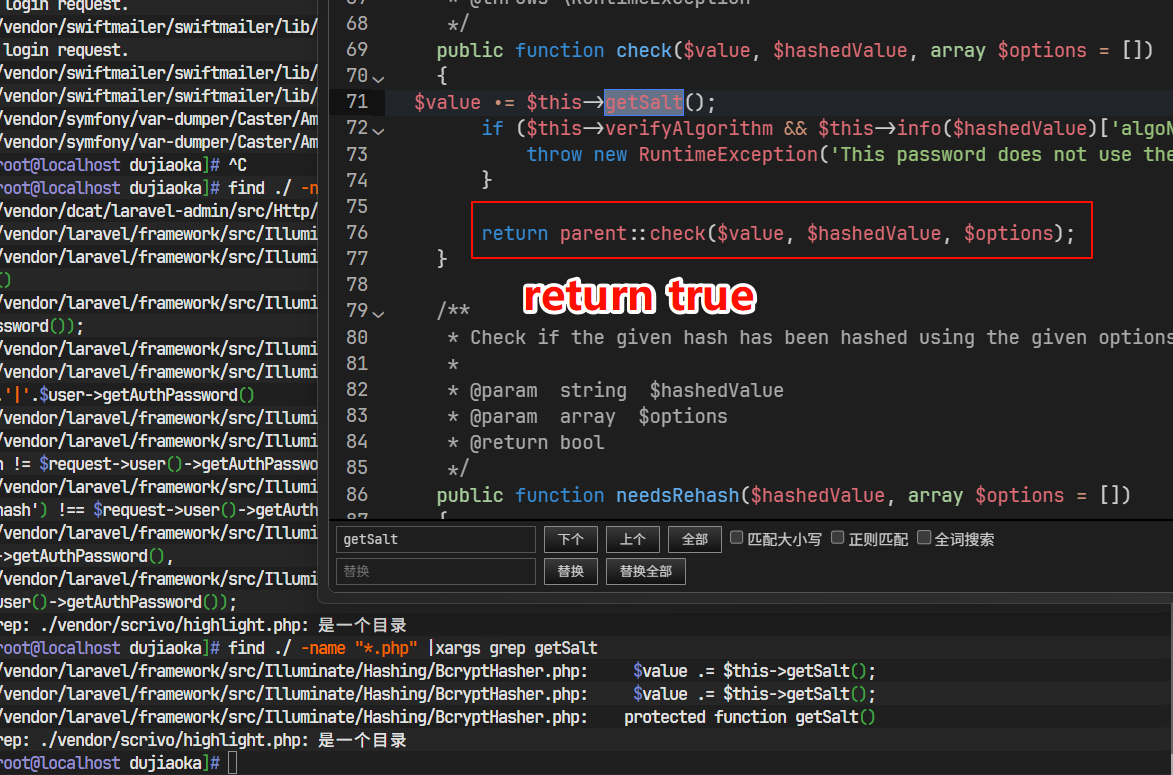Image resolution: width=1173 pixels, height=775 pixels.
Task: Click line number 76 in the gutter
Action: tap(357, 233)
